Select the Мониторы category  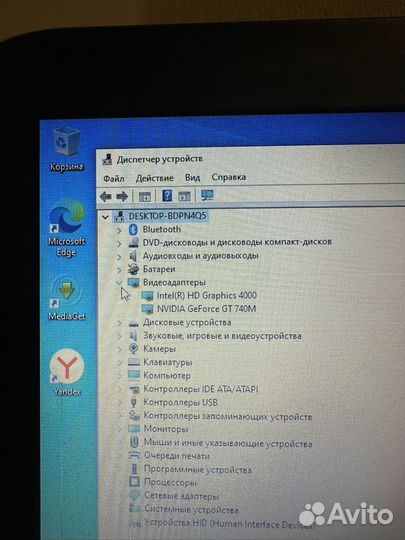pos(166,429)
